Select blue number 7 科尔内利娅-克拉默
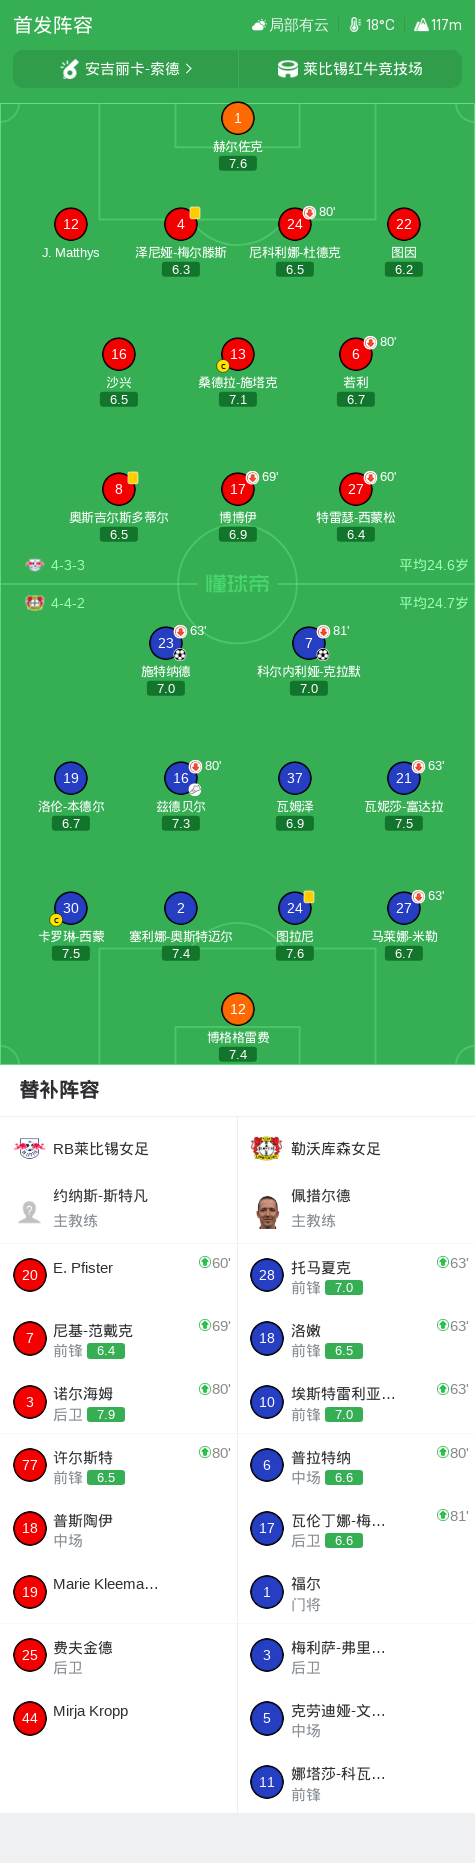 (309, 661)
